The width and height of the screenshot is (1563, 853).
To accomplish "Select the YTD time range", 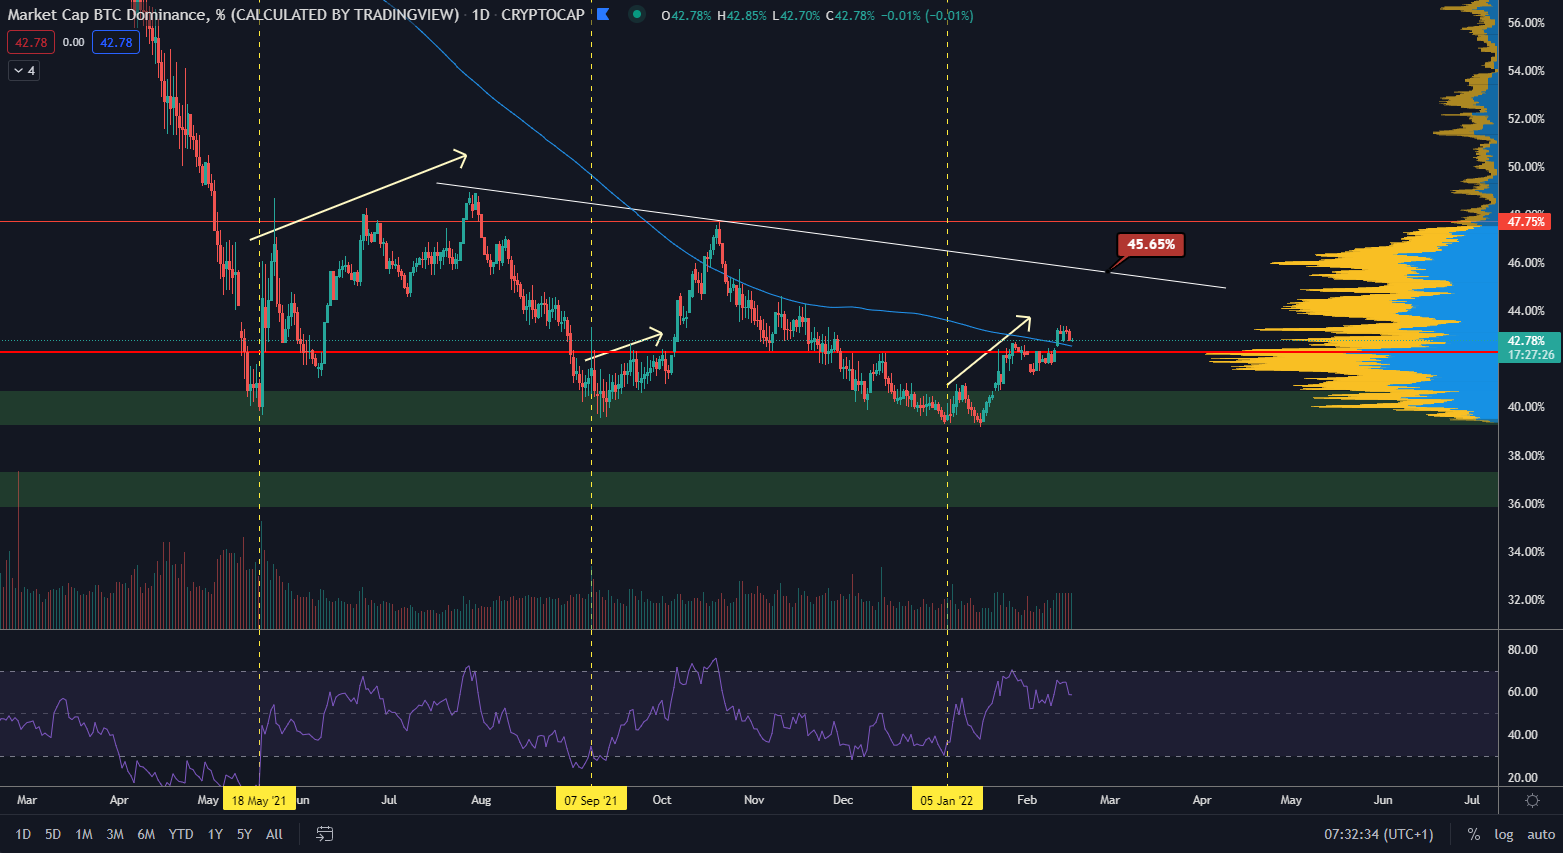I will coord(181,834).
